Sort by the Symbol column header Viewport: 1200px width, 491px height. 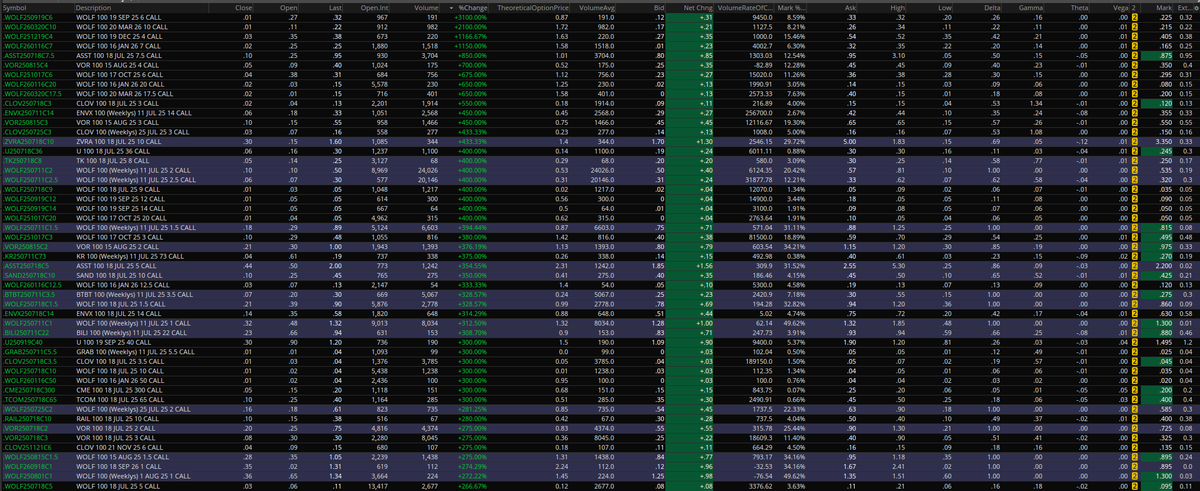(15, 6)
